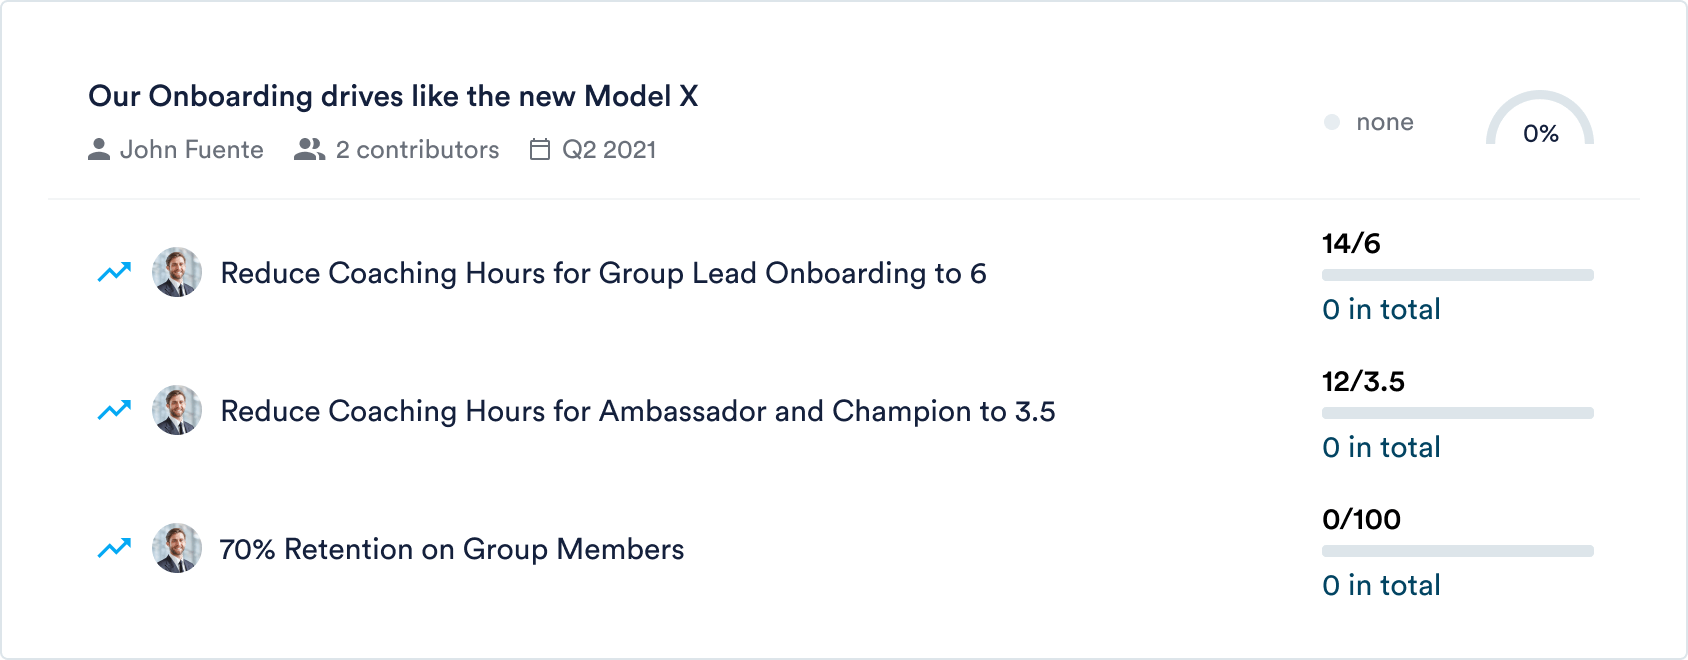Open key result Reduce Coaching Hours for Group Lead
This screenshot has width=1688, height=660.
coord(603,273)
